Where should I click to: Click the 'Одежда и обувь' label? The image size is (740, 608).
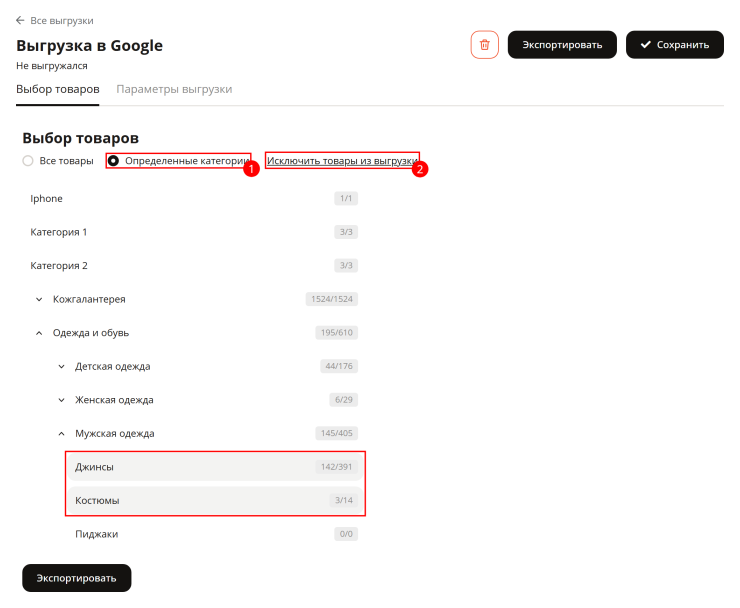click(x=91, y=333)
